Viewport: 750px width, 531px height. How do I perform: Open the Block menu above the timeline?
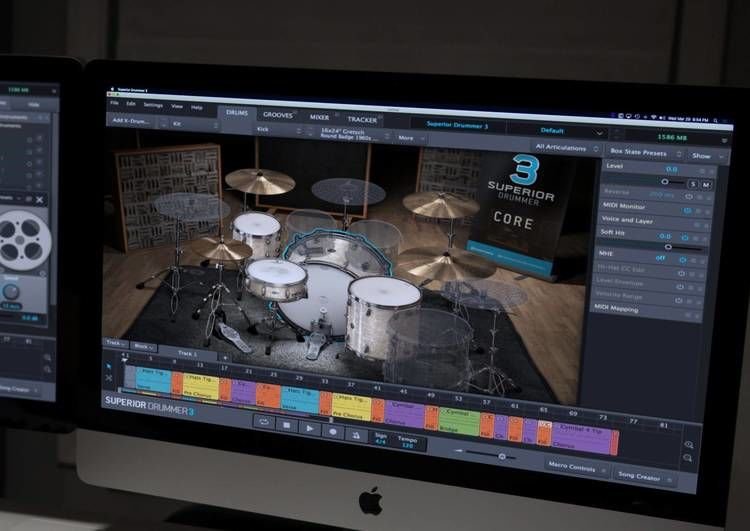(143, 346)
